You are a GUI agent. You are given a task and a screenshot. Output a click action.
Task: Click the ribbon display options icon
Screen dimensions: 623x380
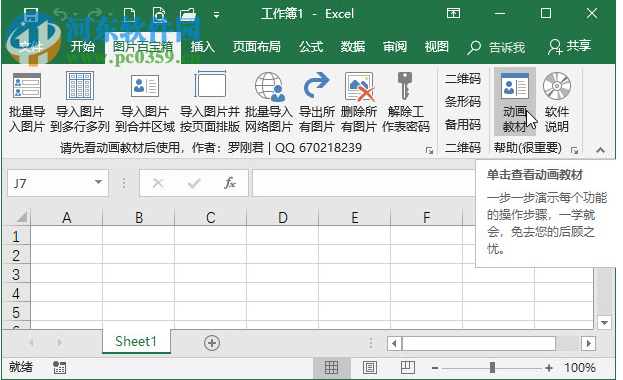pos(453,14)
